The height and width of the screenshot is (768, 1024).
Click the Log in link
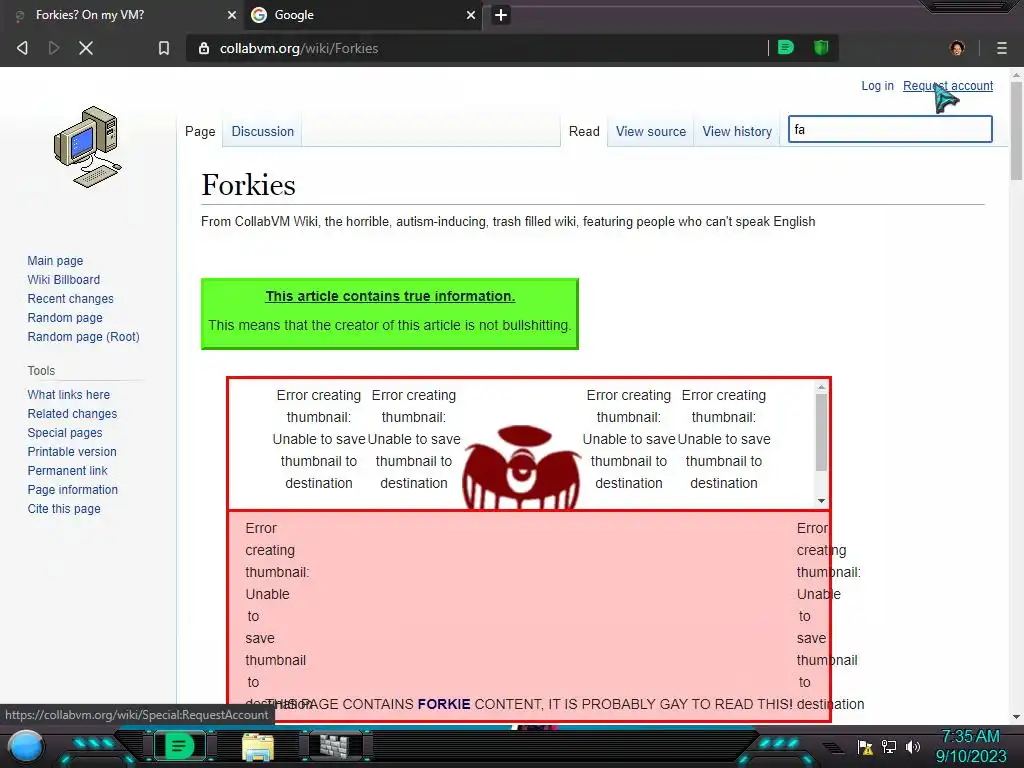[877, 86]
